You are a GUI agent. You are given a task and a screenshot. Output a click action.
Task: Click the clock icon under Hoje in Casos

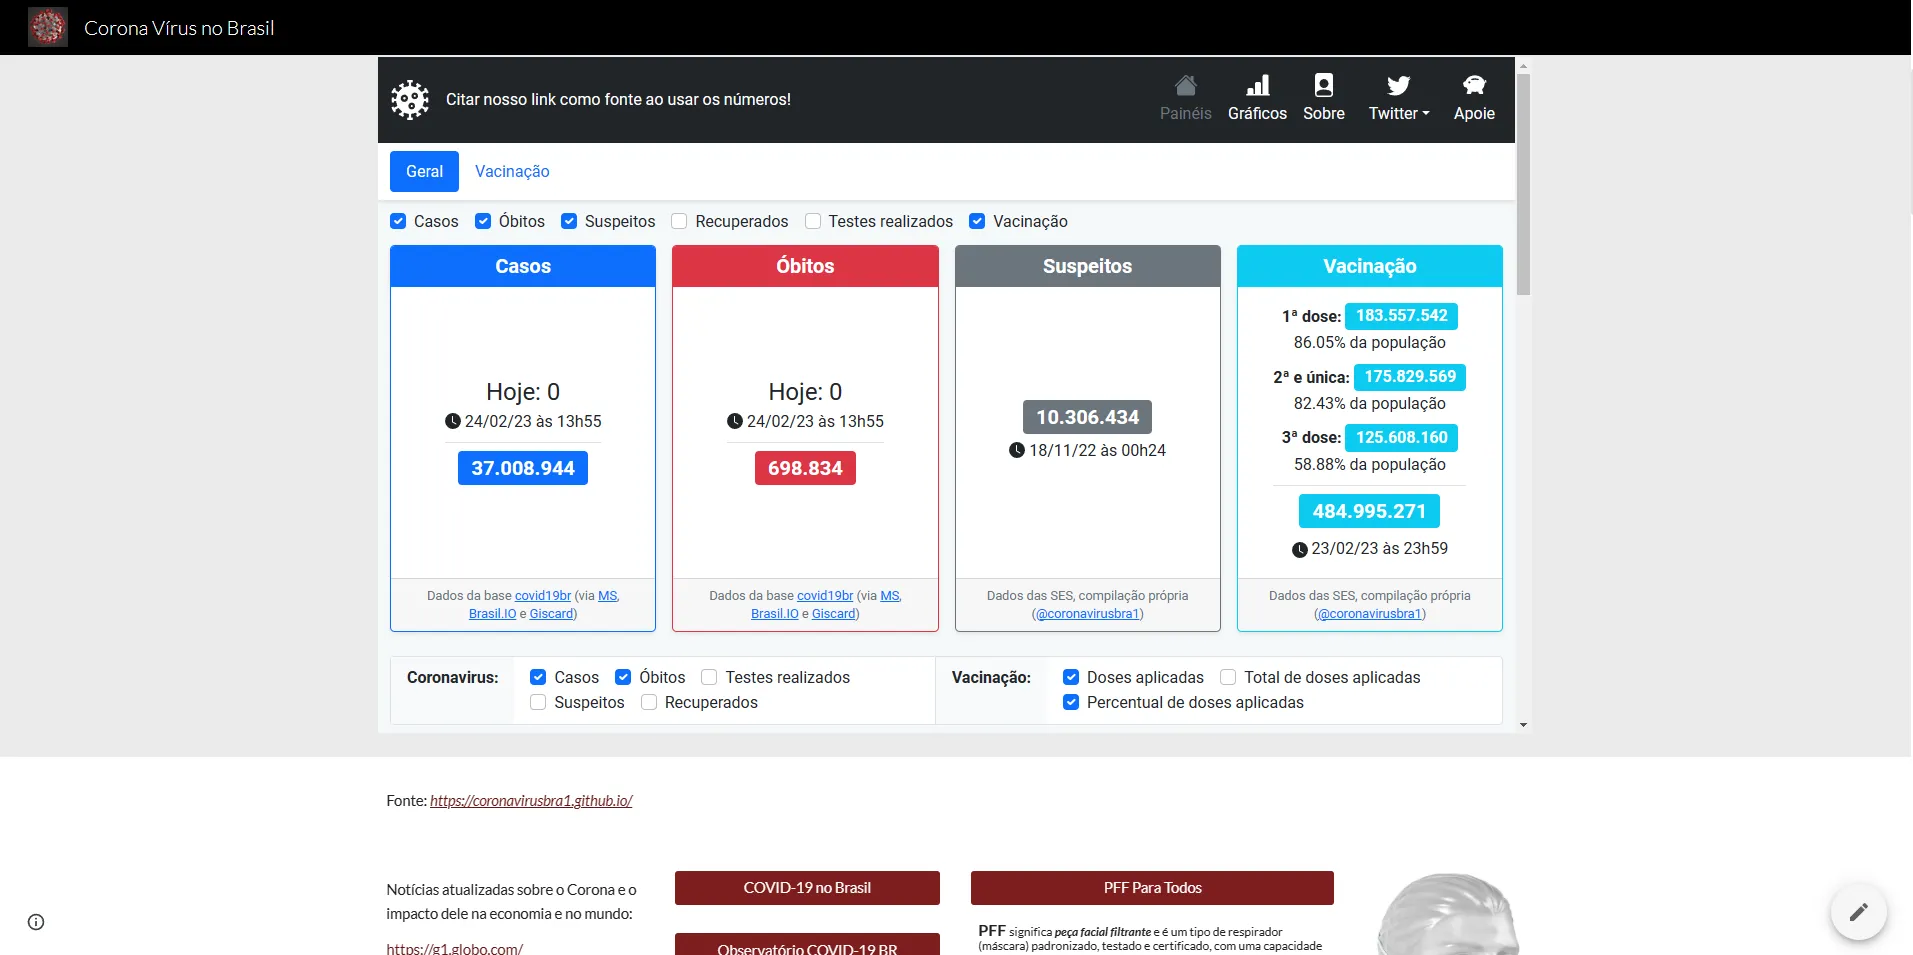[450, 420]
